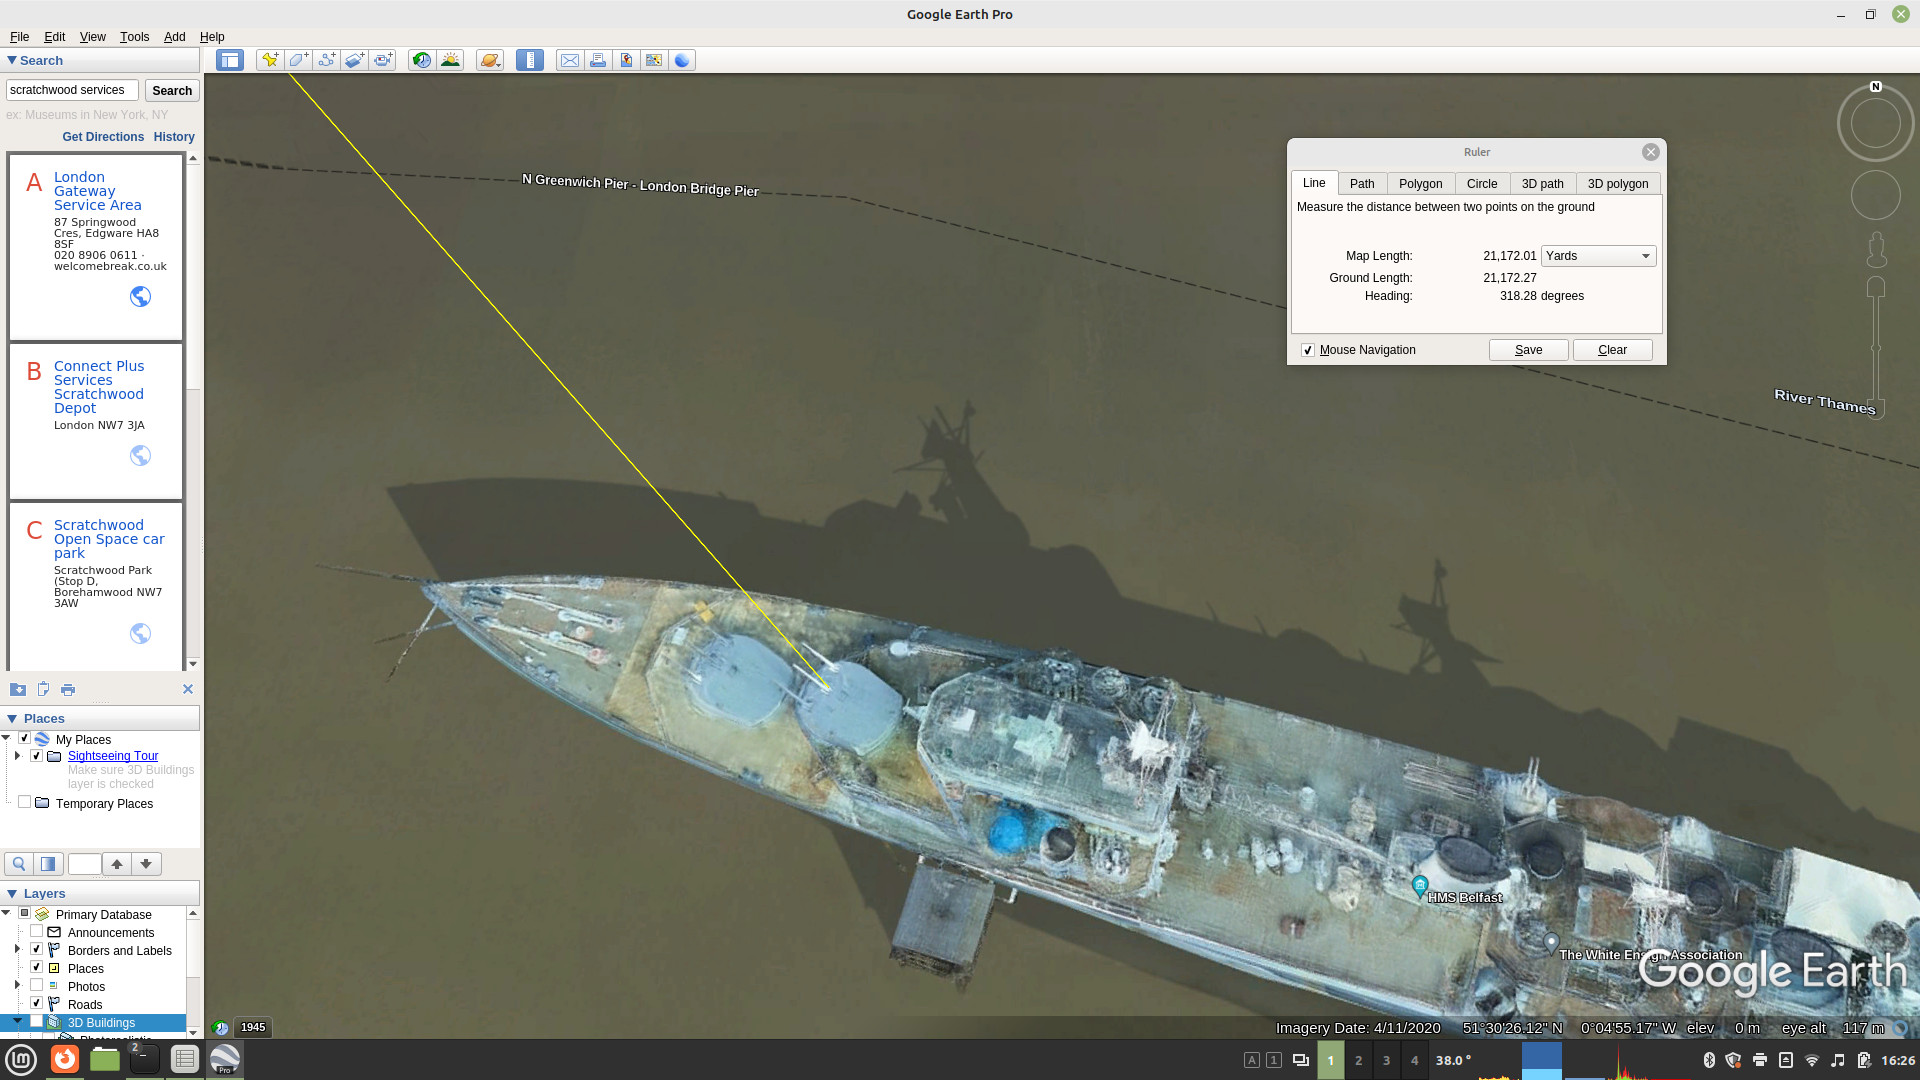The width and height of the screenshot is (1920, 1080).
Task: Switch to the Polygon ruler tab
Action: pyautogui.click(x=1420, y=183)
